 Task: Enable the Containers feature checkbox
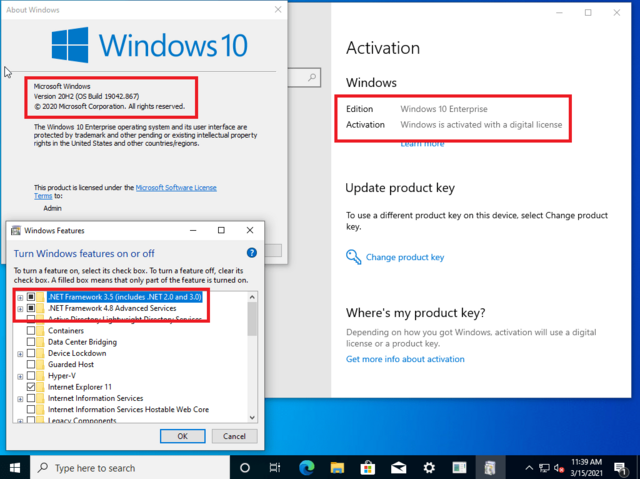click(x=31, y=330)
